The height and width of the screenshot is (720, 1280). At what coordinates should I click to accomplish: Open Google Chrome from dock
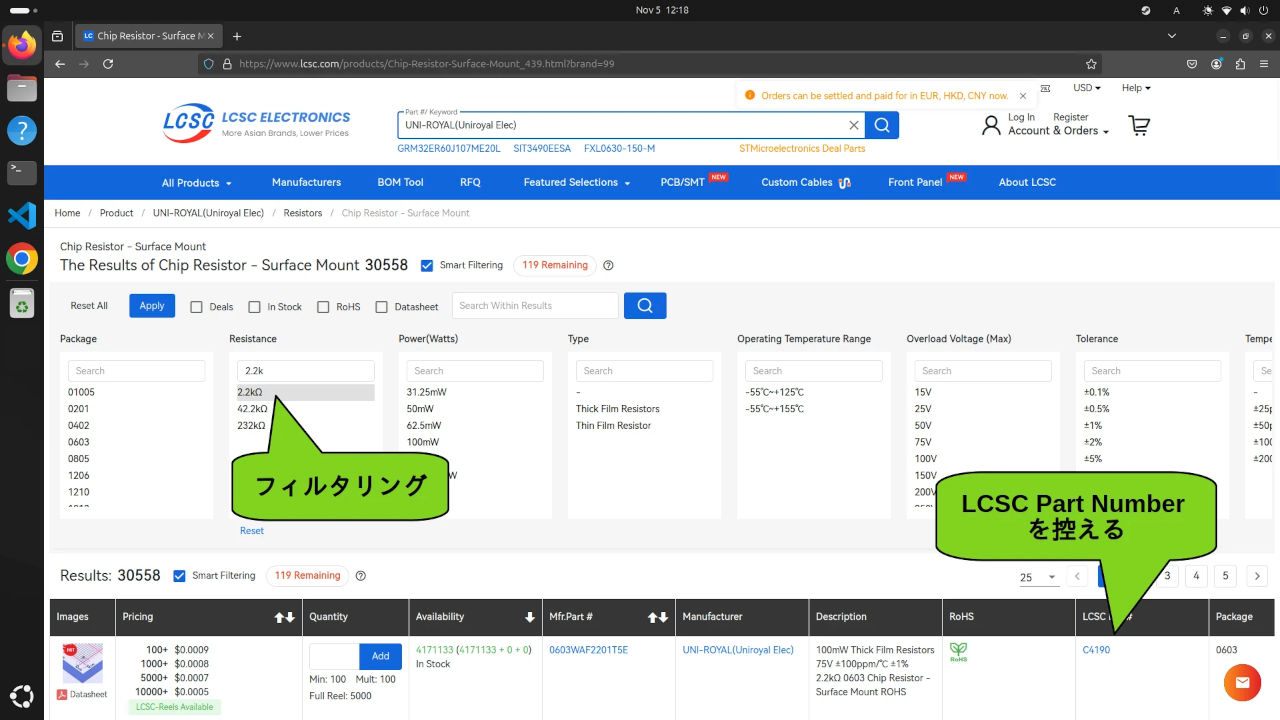(x=22, y=259)
